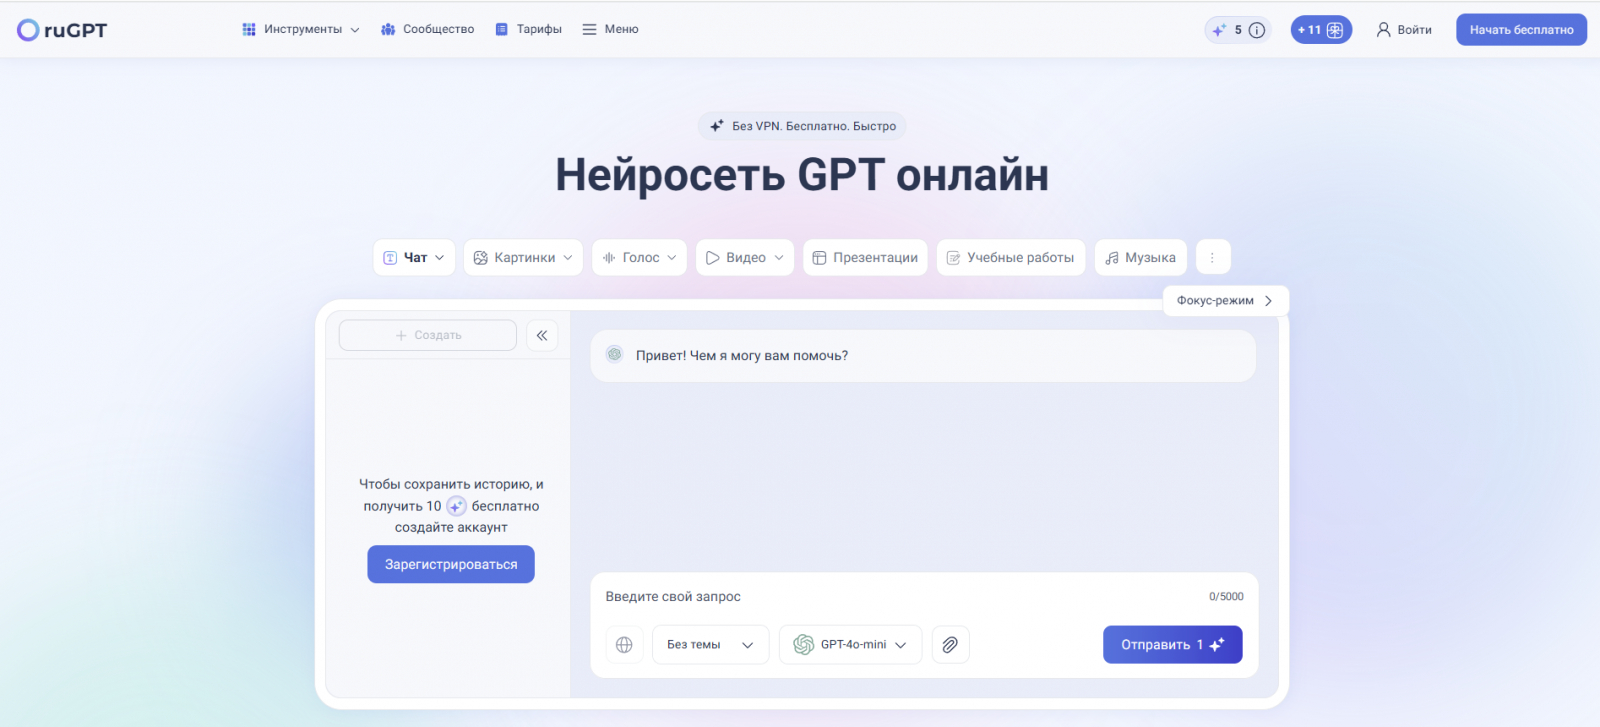Click the Начать бесплатно button

tap(1521, 30)
